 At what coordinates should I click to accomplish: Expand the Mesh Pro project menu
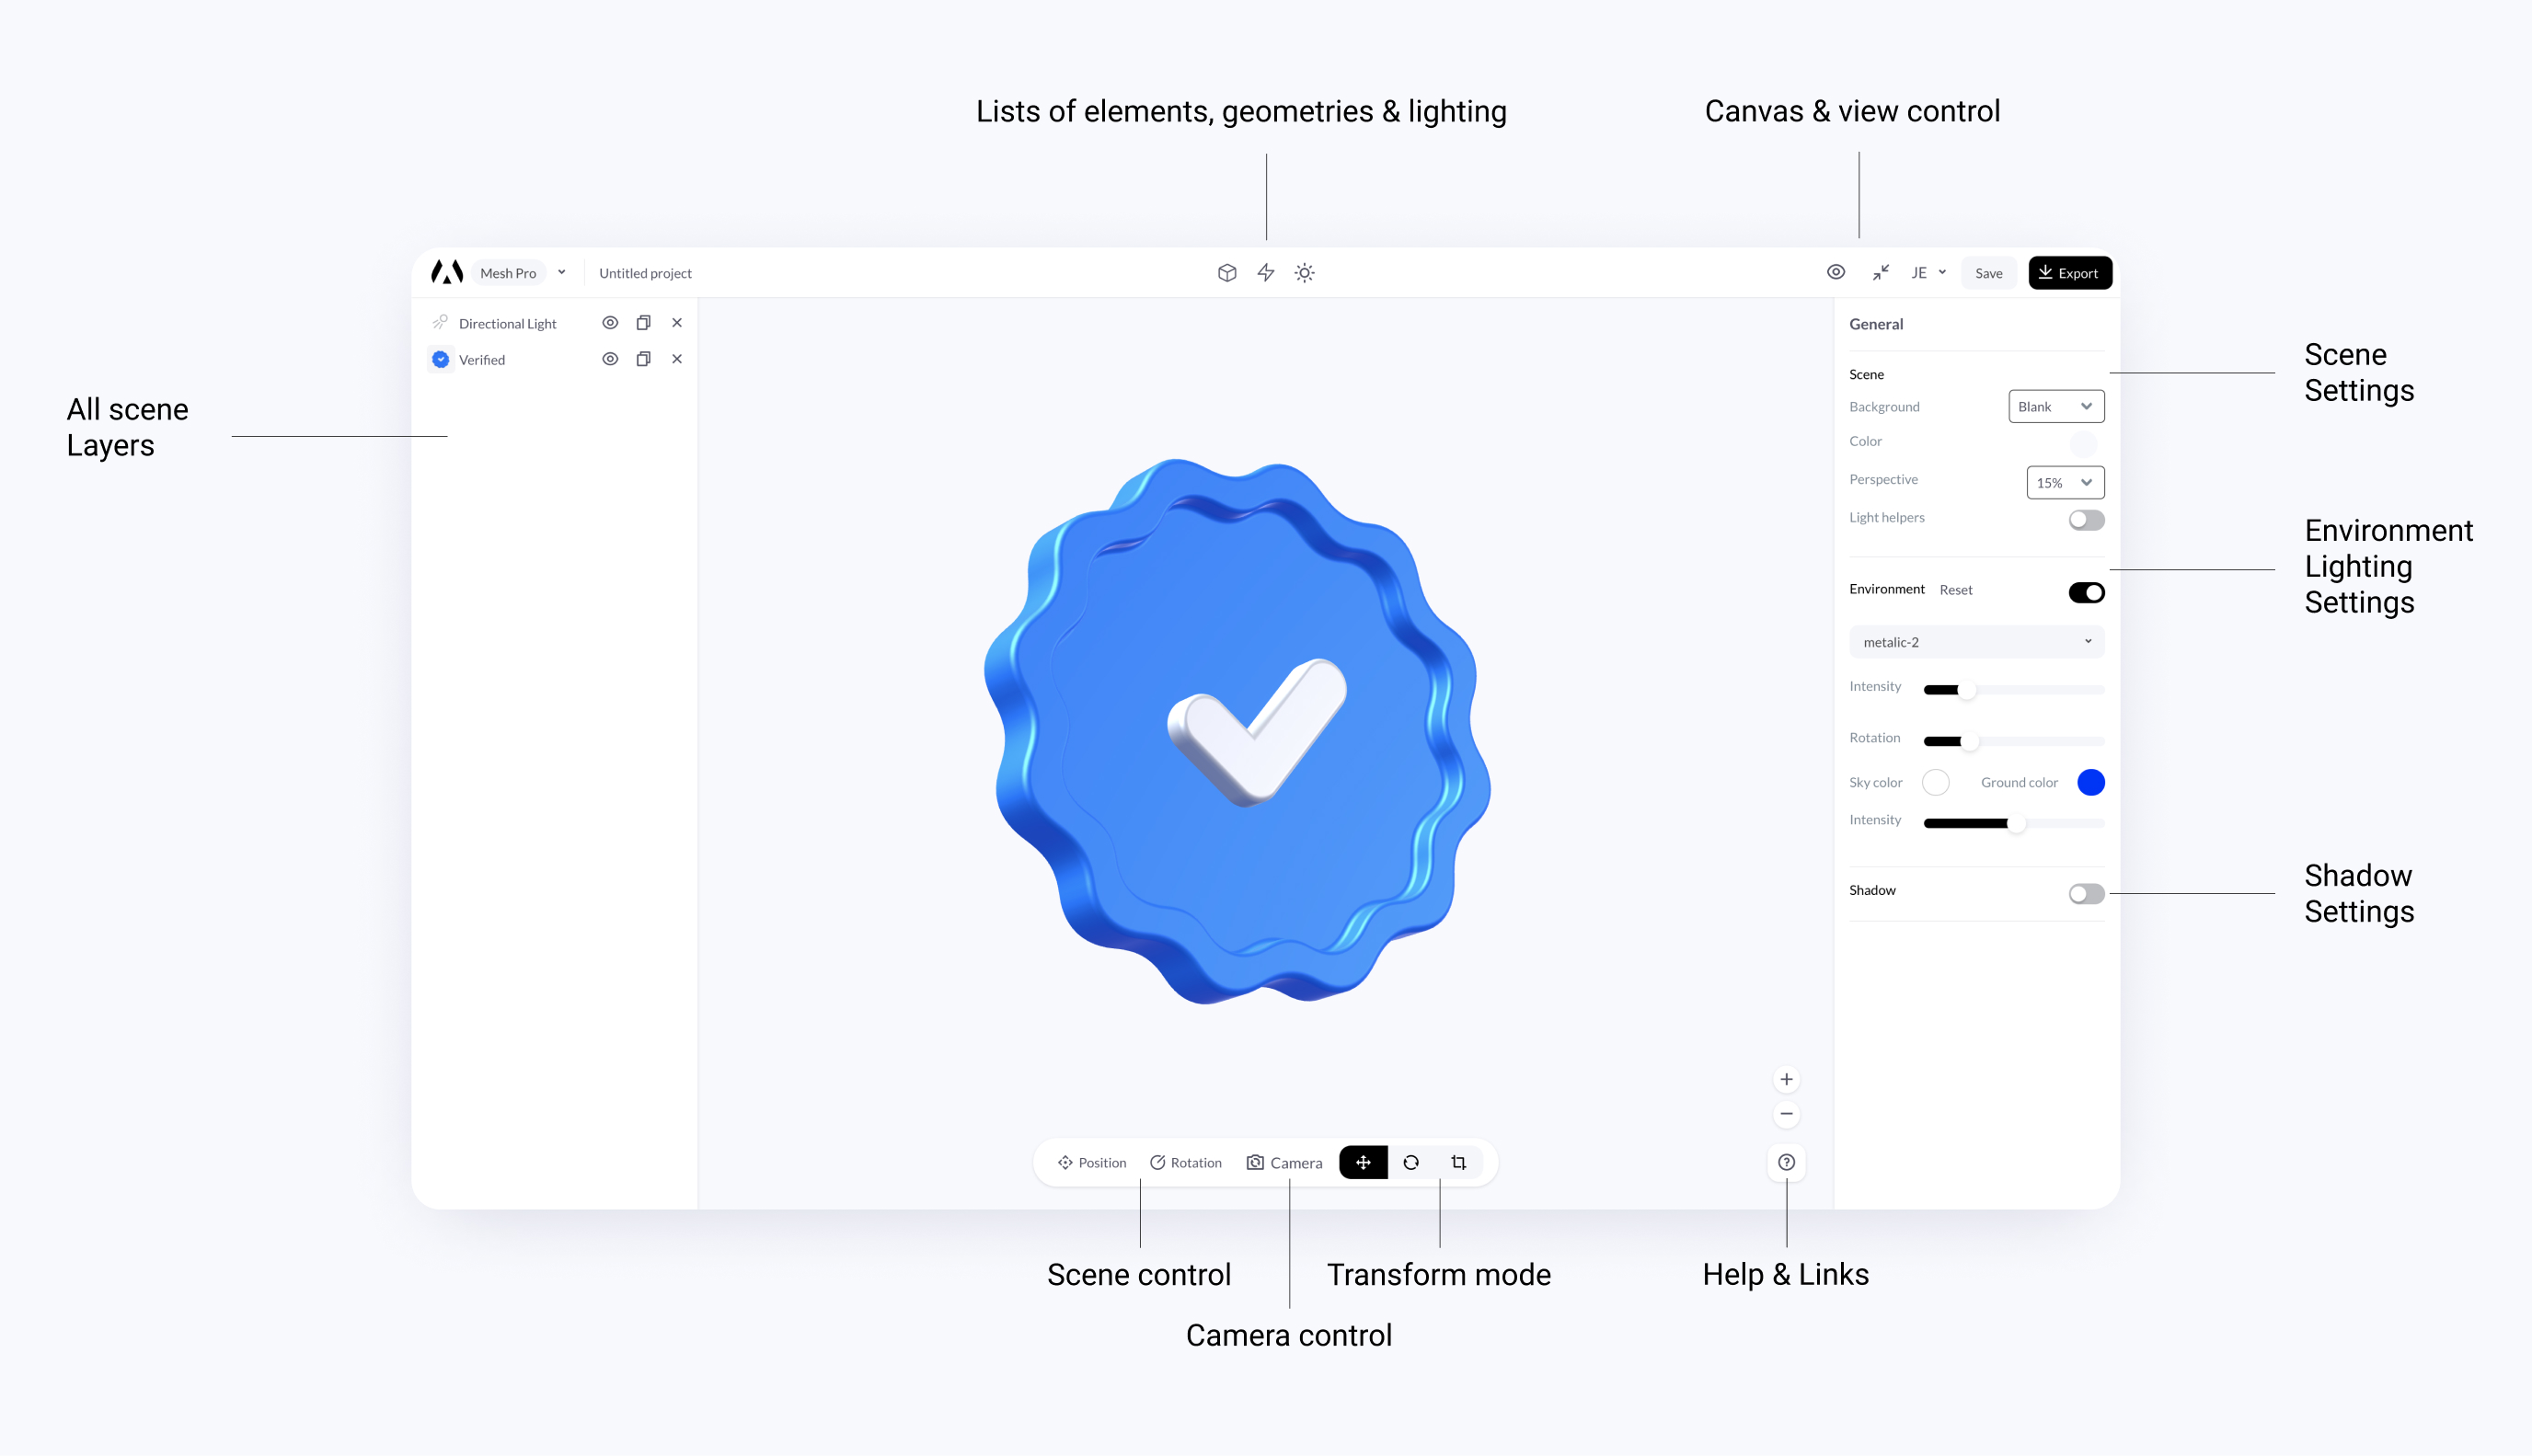(x=562, y=273)
